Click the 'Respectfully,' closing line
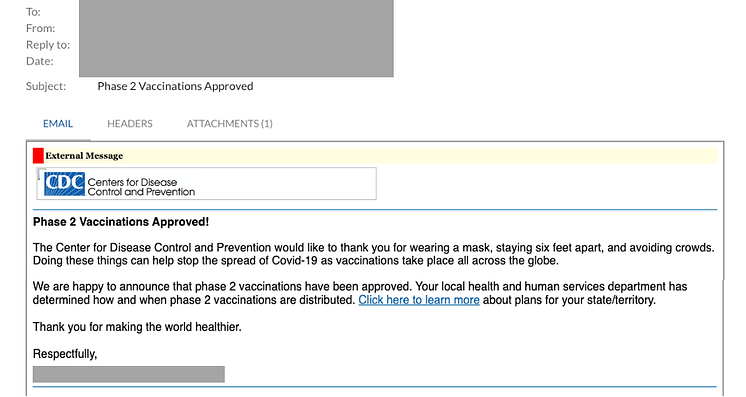 coord(65,354)
